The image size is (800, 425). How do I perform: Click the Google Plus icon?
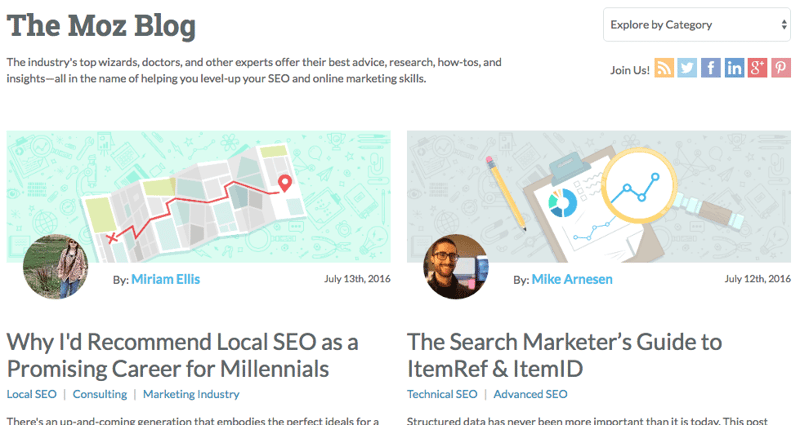point(758,69)
